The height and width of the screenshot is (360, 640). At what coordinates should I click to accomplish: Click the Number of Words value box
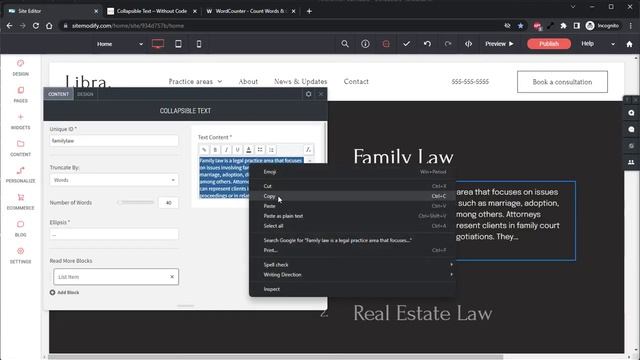pyautogui.click(x=168, y=203)
